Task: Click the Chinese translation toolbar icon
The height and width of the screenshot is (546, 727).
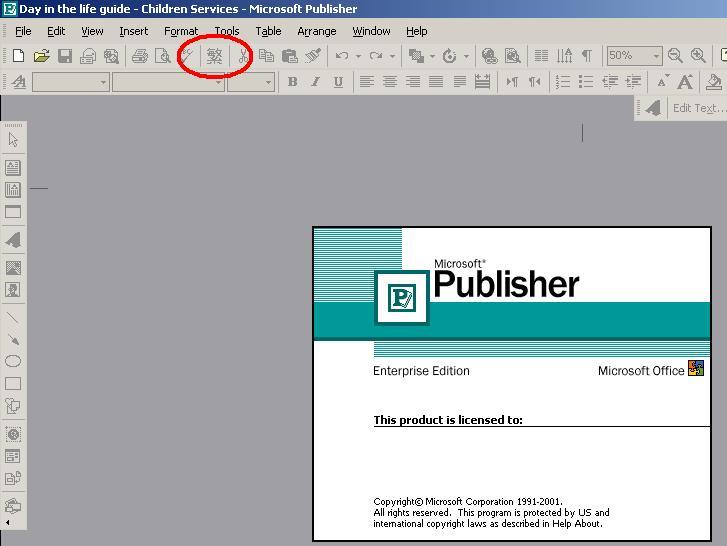Action: pos(214,56)
